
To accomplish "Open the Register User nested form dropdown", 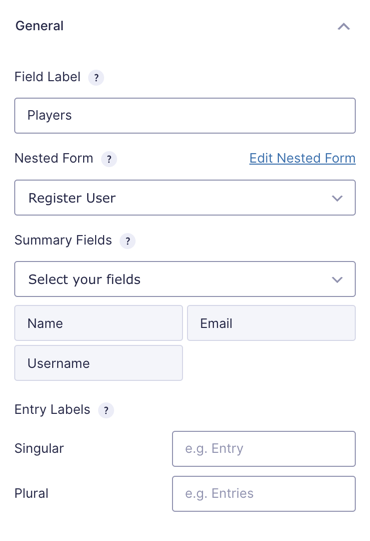I will [x=185, y=198].
